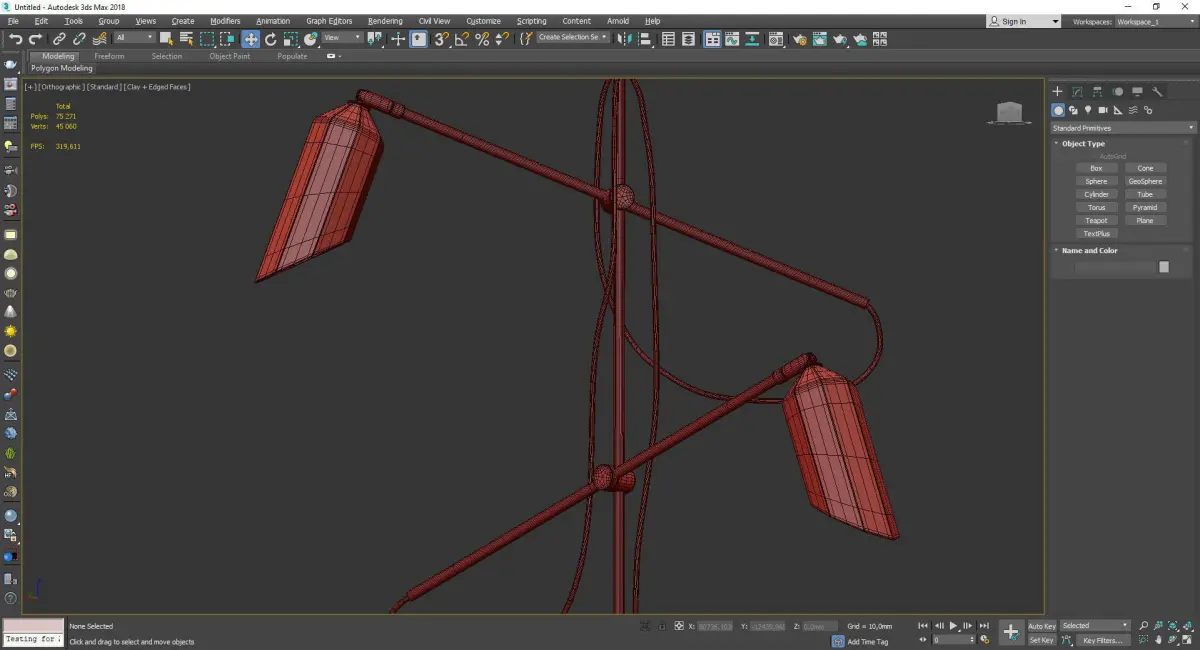This screenshot has width=1200, height=650.
Task: Jump to end of animation
Action: 984,626
